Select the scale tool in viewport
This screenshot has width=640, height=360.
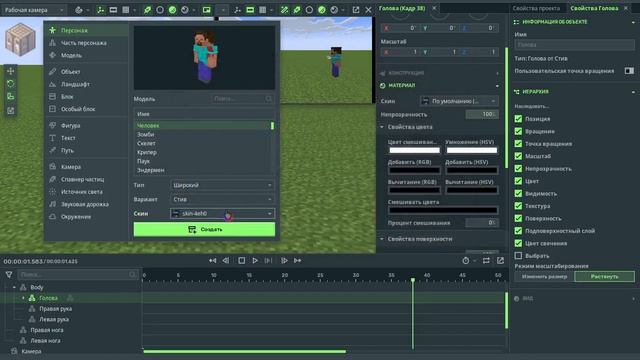(11, 97)
